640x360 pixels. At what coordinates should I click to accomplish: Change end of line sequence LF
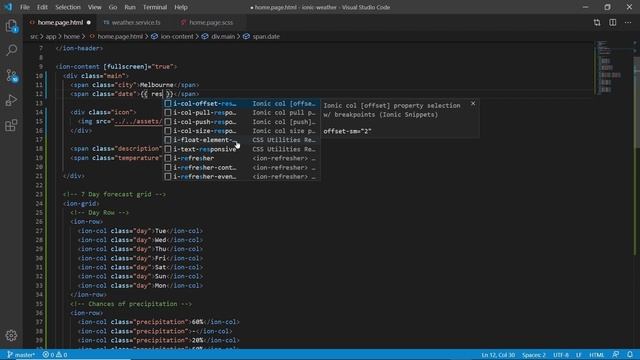point(578,355)
